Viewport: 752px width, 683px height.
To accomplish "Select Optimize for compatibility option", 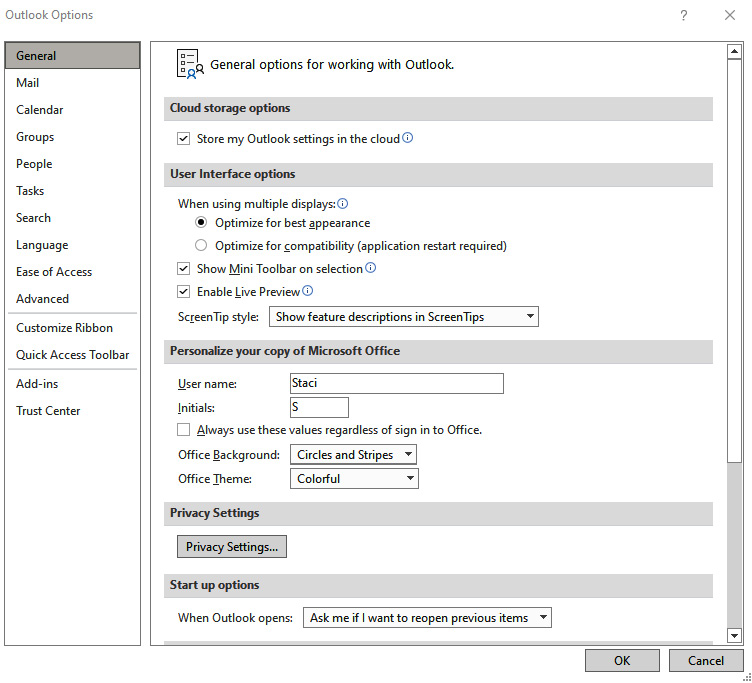I will click(201, 246).
